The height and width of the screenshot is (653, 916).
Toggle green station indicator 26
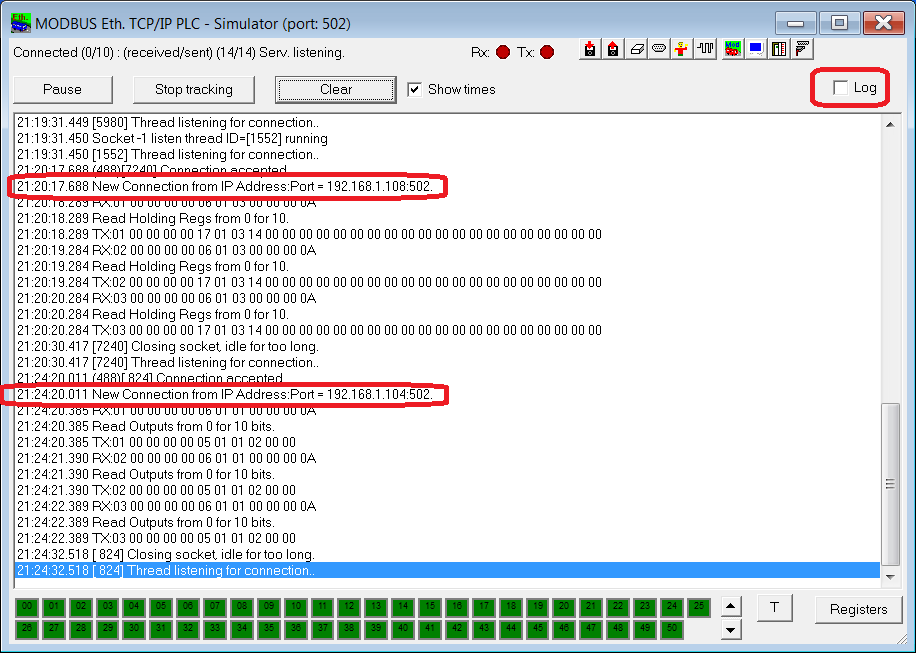click(27, 629)
